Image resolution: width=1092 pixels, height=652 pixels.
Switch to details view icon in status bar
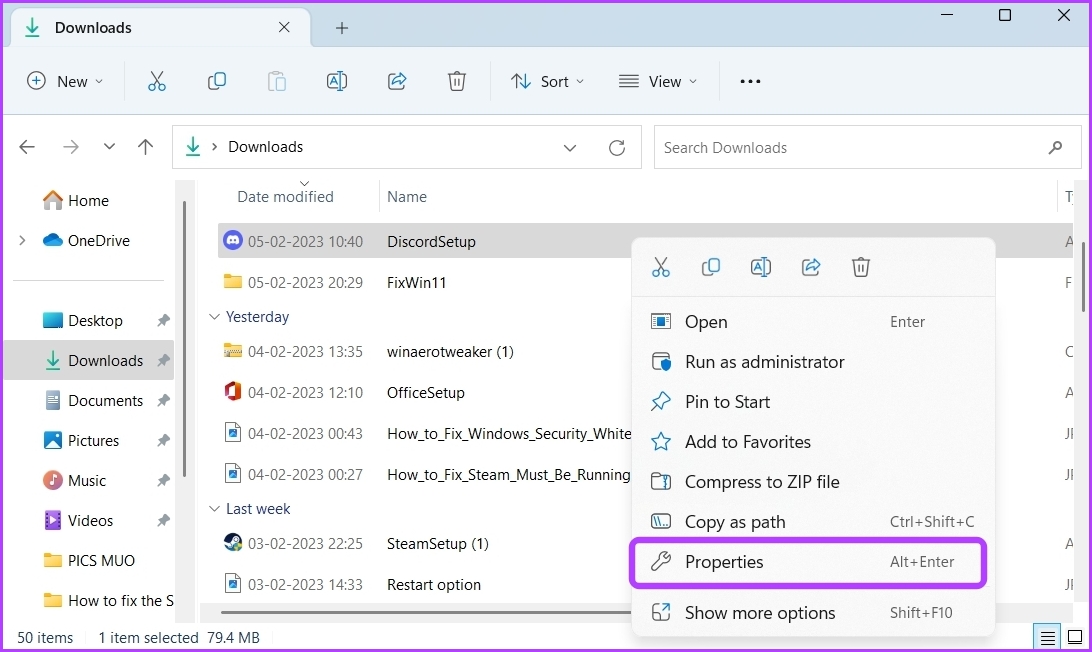tap(1047, 637)
